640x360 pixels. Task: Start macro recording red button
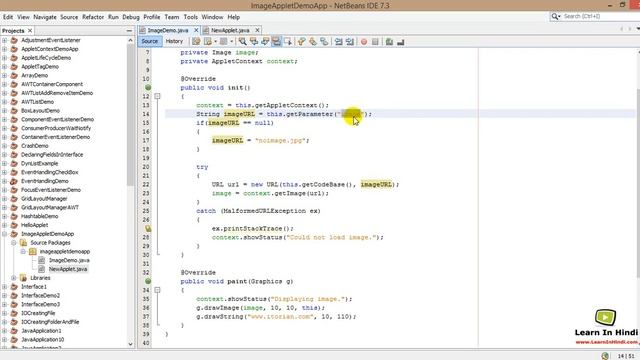pos(364,42)
